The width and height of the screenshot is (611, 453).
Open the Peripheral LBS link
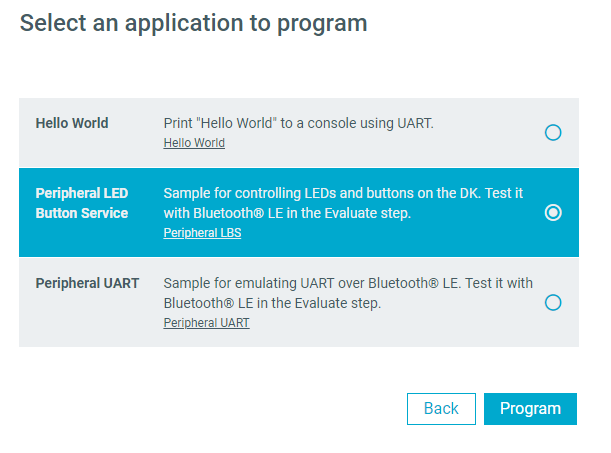point(202,233)
